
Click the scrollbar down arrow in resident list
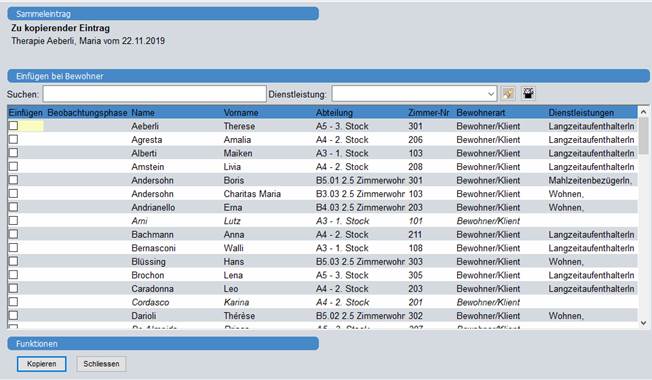pos(643,323)
